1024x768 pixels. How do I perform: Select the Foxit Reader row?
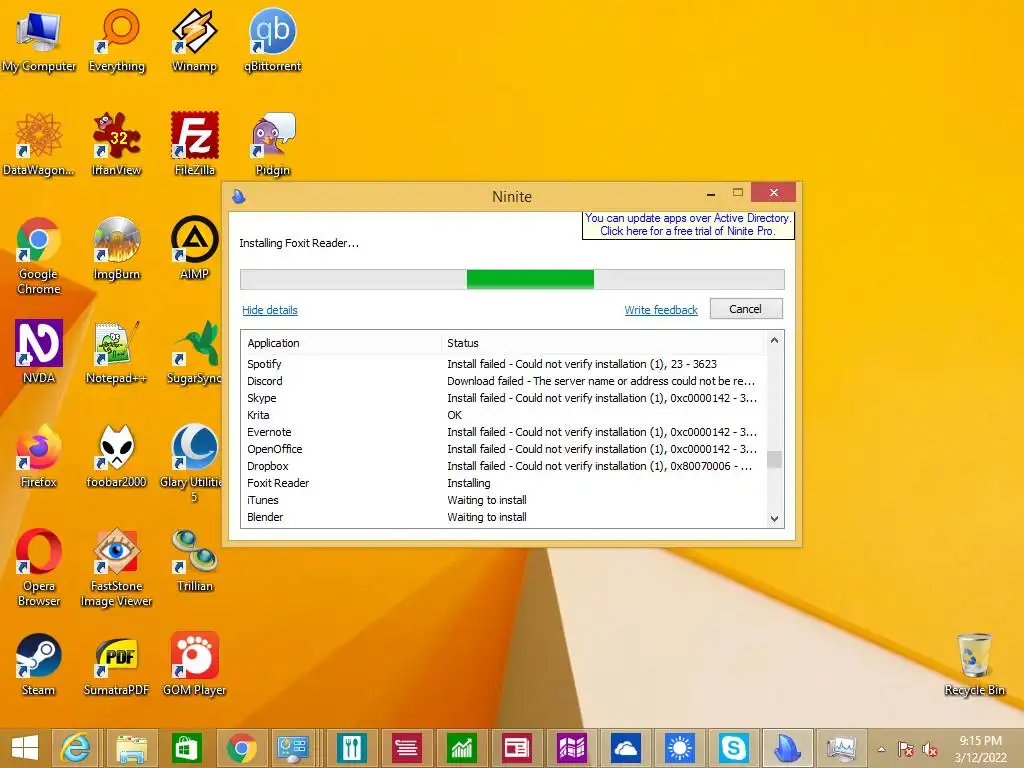coord(504,483)
